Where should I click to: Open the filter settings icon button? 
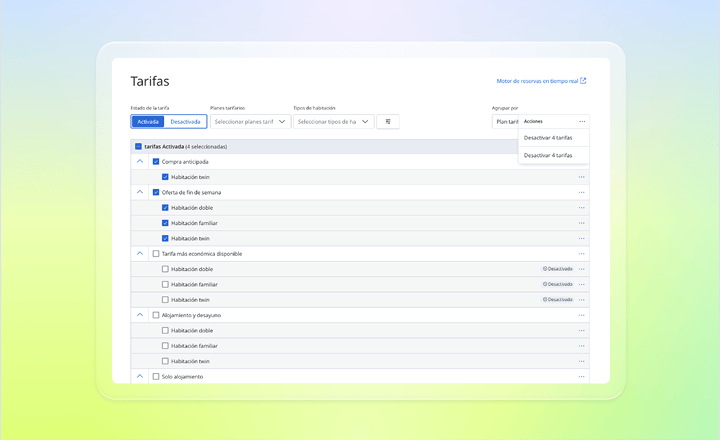tap(388, 122)
